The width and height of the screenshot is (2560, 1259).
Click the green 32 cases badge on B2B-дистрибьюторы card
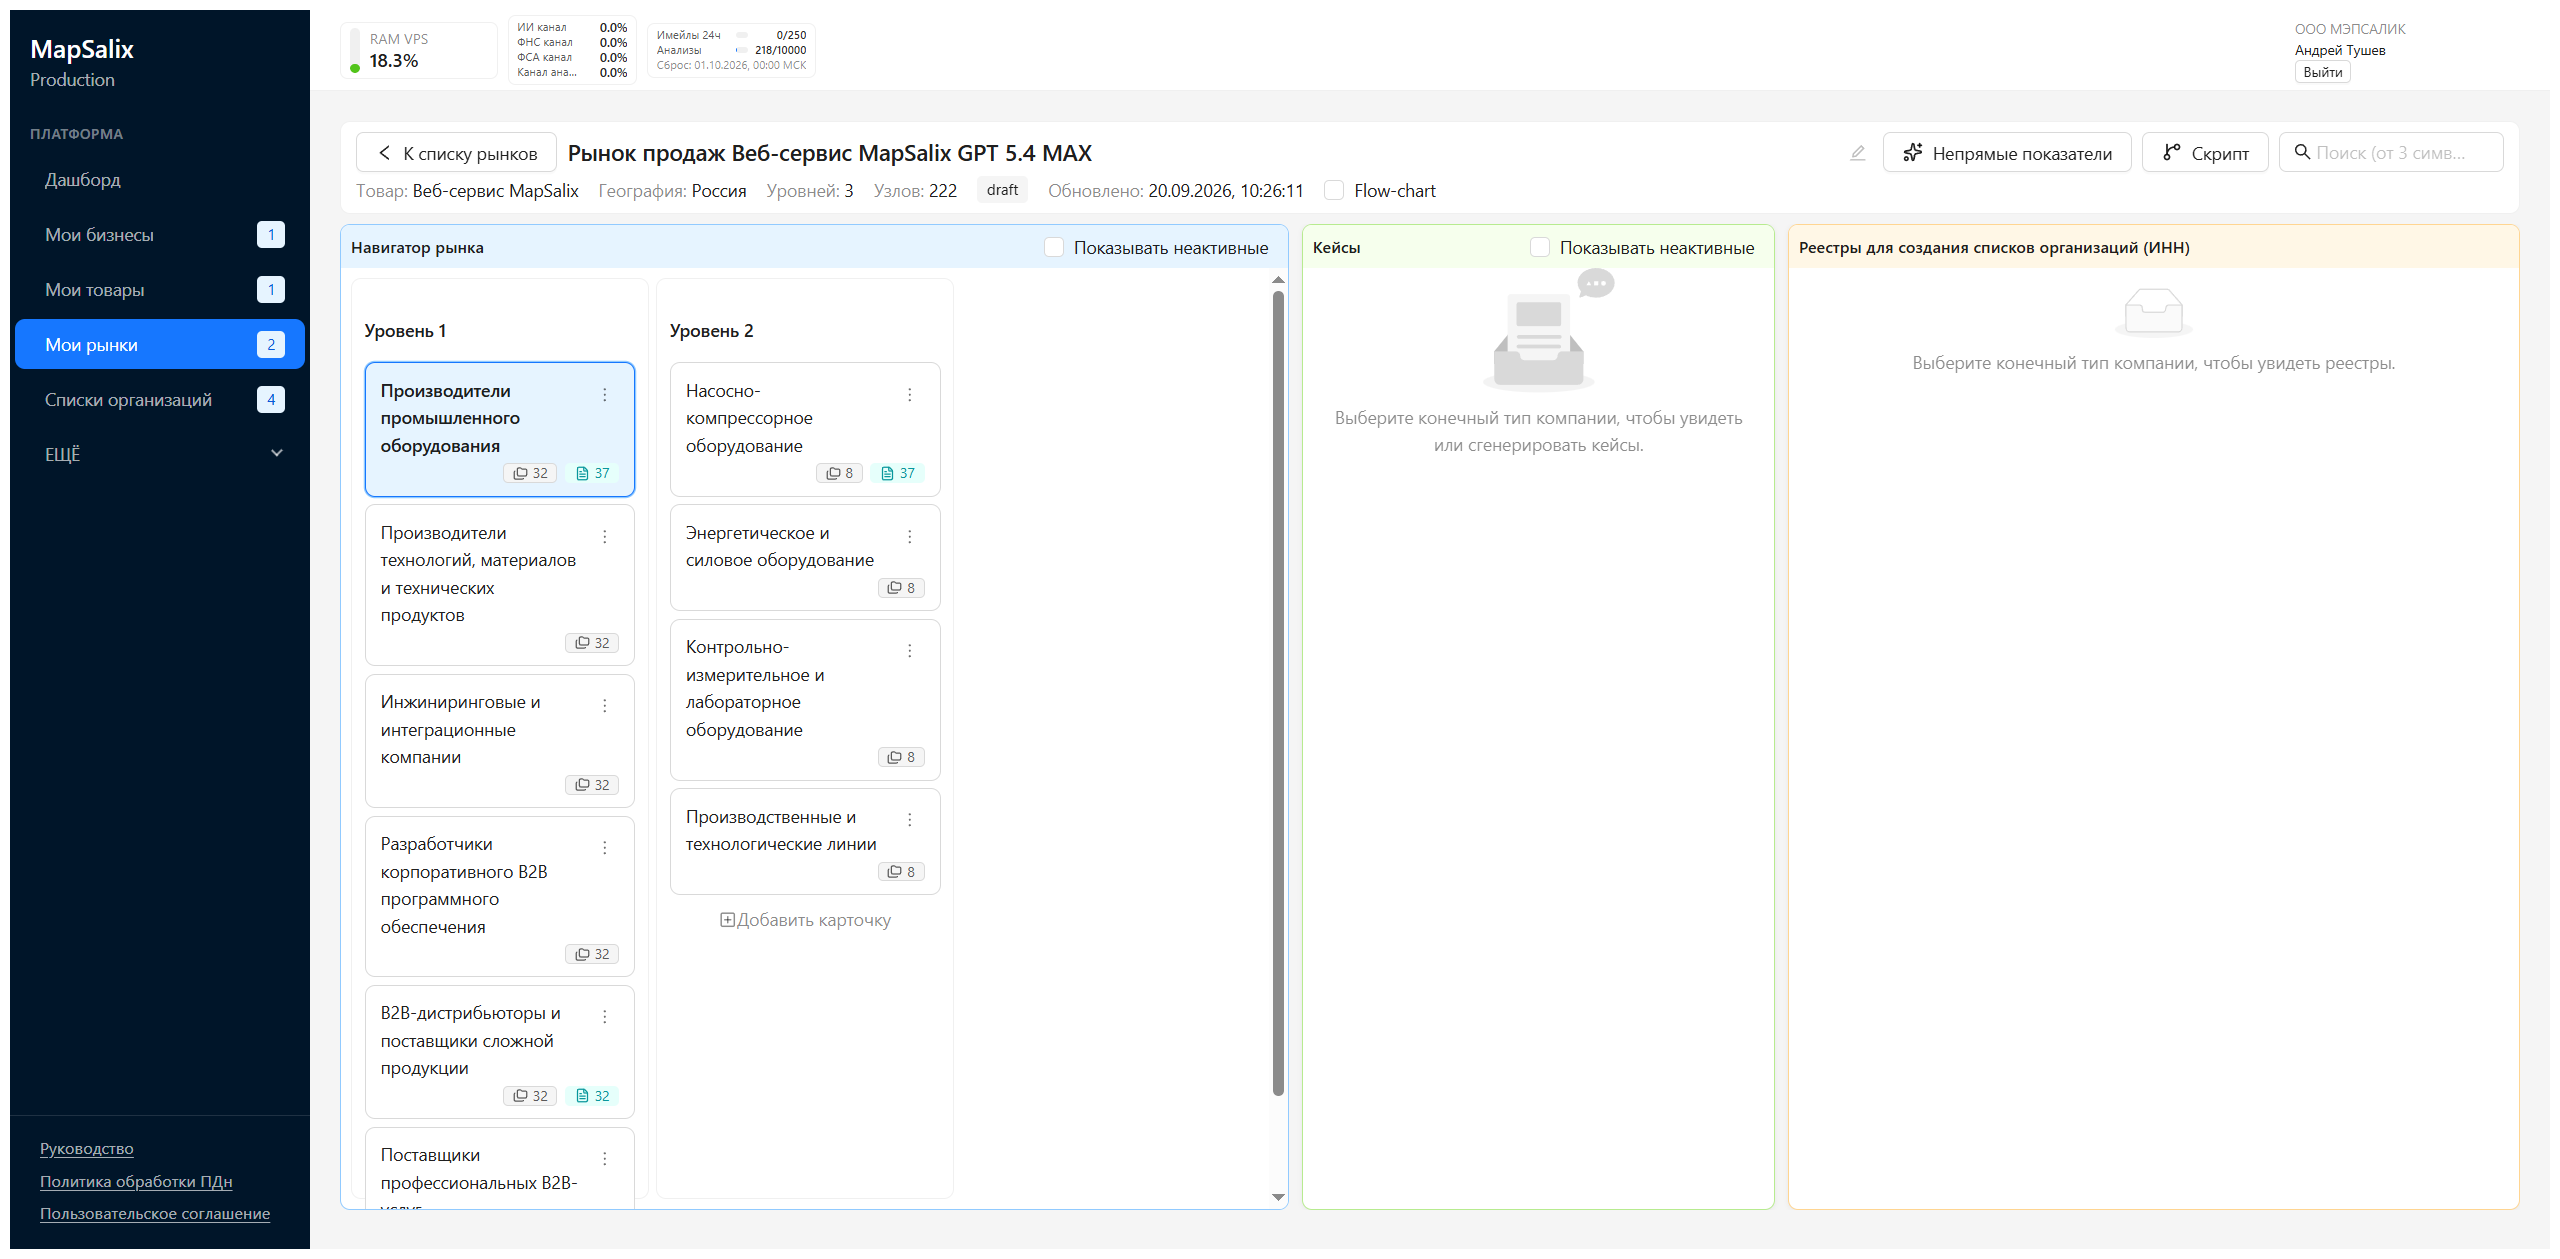click(592, 1096)
